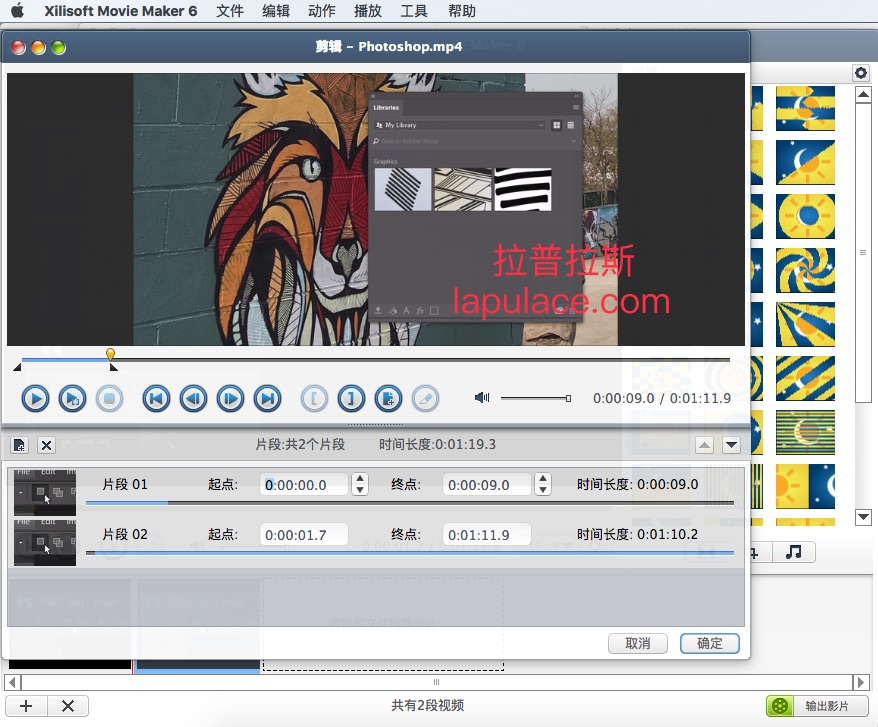Image resolution: width=878 pixels, height=727 pixels.
Task: Click the 片段 01 end time stepper
Action: coord(543,484)
